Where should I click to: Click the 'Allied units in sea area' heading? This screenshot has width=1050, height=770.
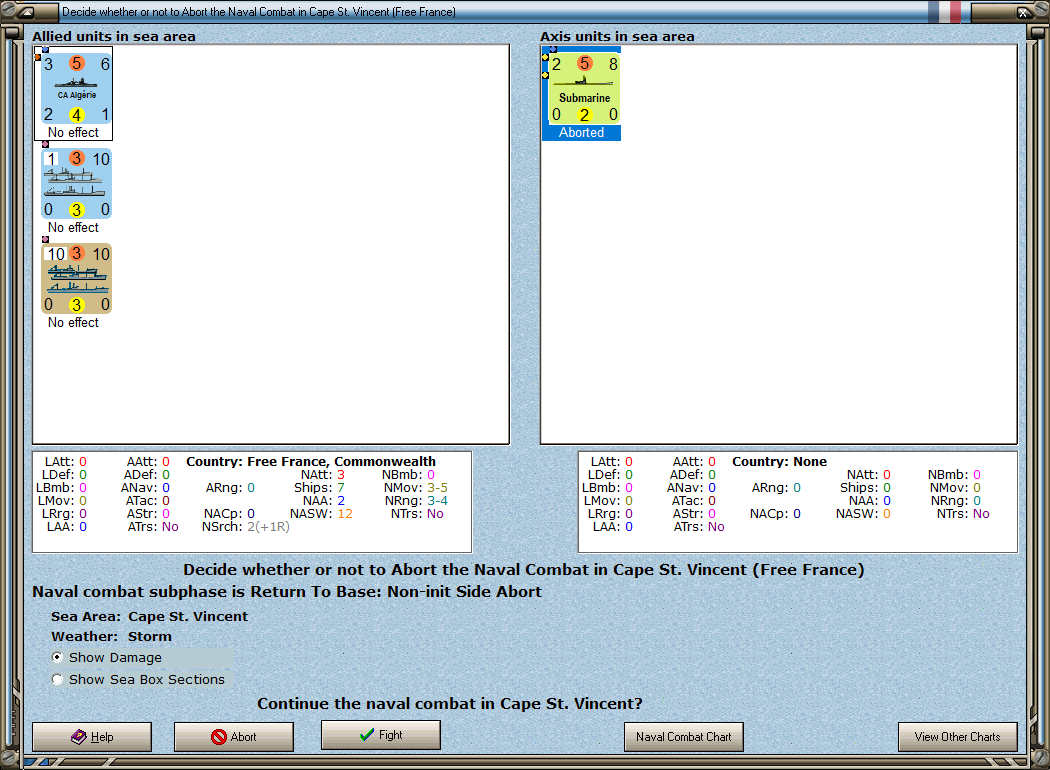point(114,36)
